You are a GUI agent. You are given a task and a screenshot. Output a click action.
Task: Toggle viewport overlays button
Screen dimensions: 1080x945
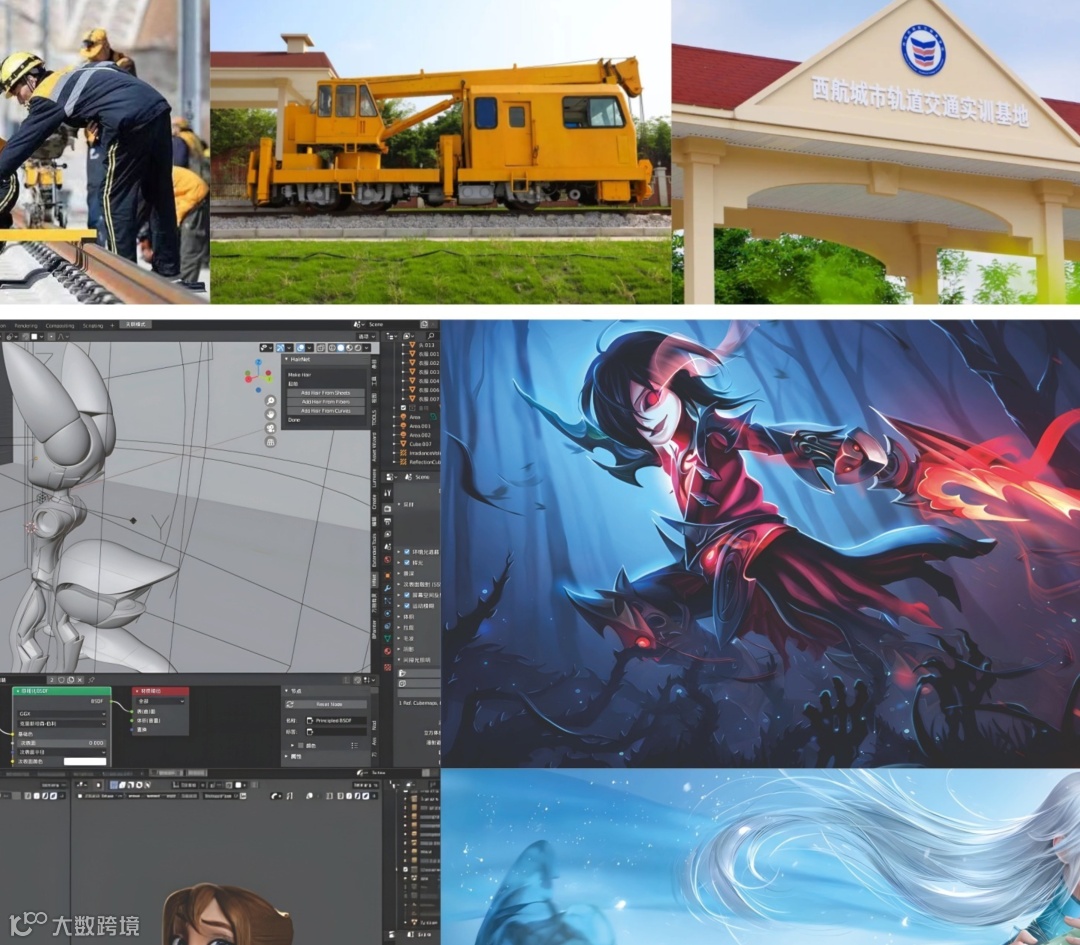(300, 348)
